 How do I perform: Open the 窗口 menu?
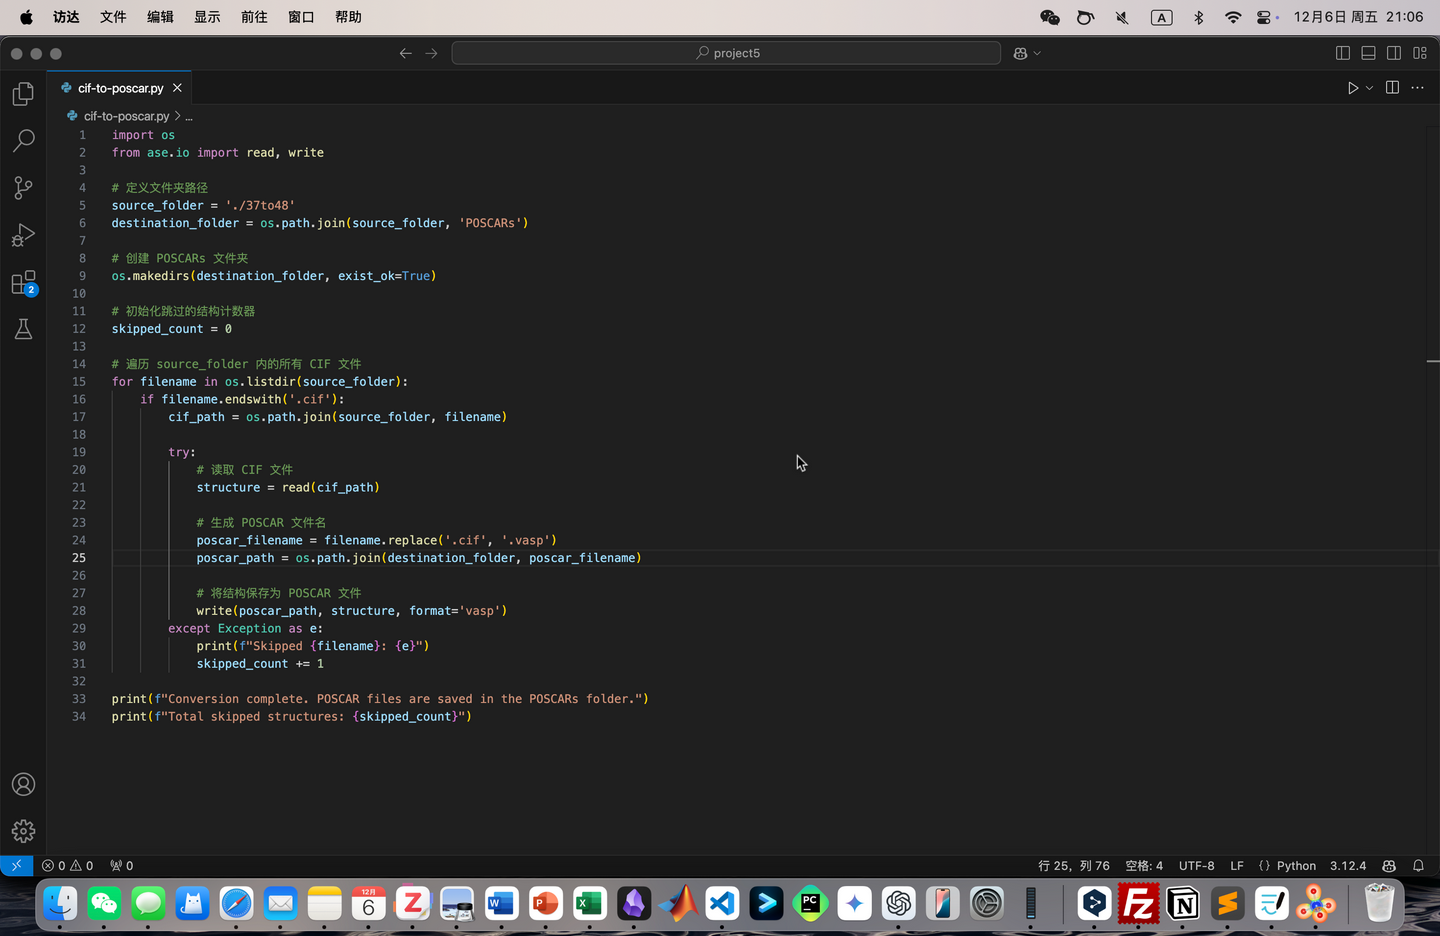click(301, 17)
